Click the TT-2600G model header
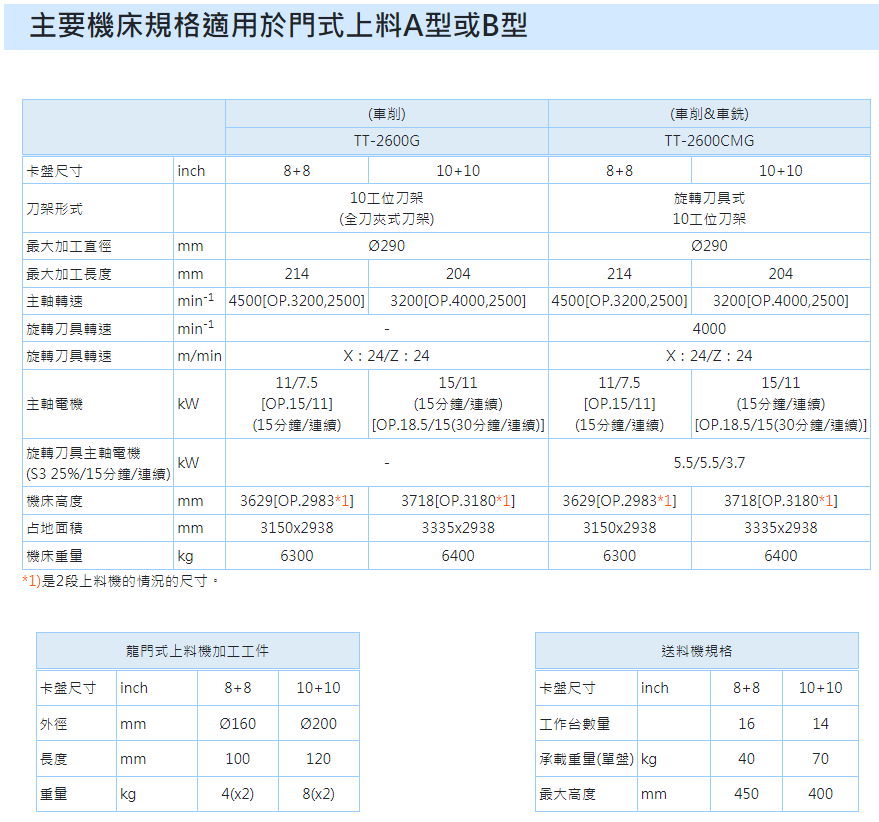 [387, 141]
